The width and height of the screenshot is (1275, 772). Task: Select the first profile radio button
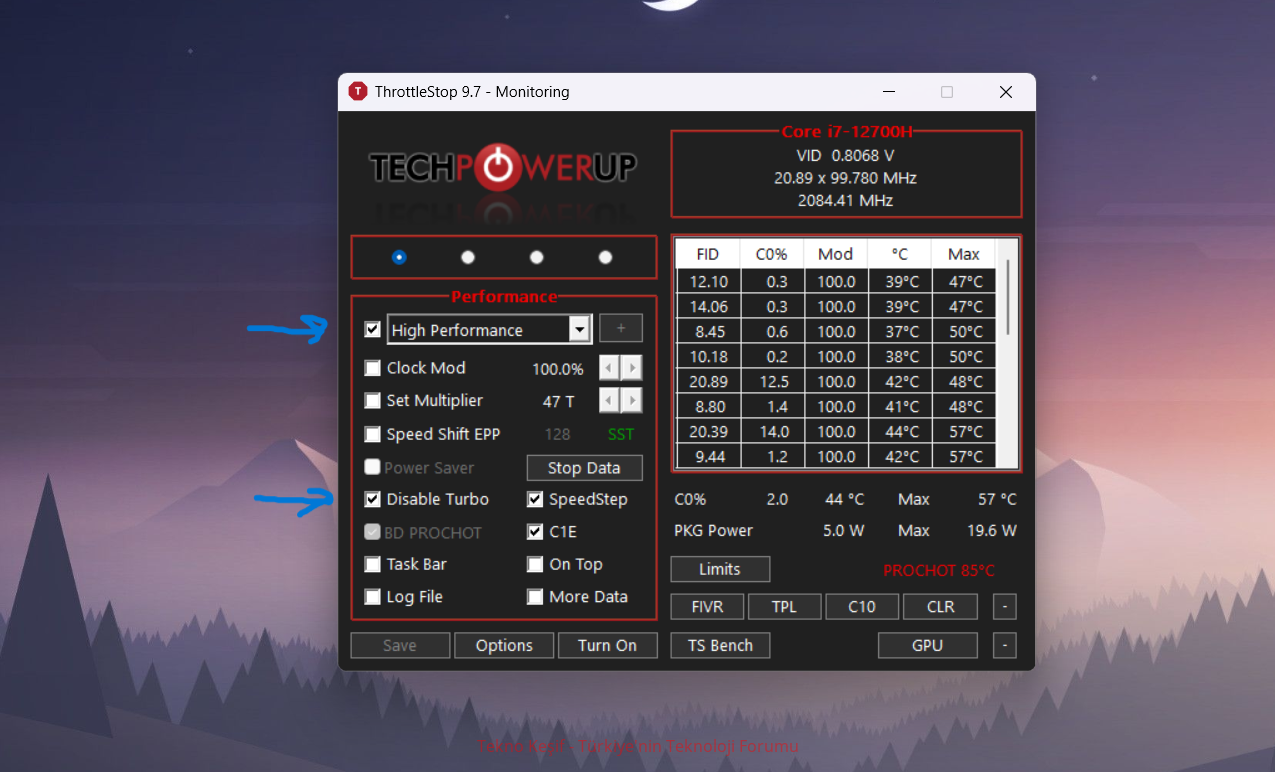coord(399,257)
